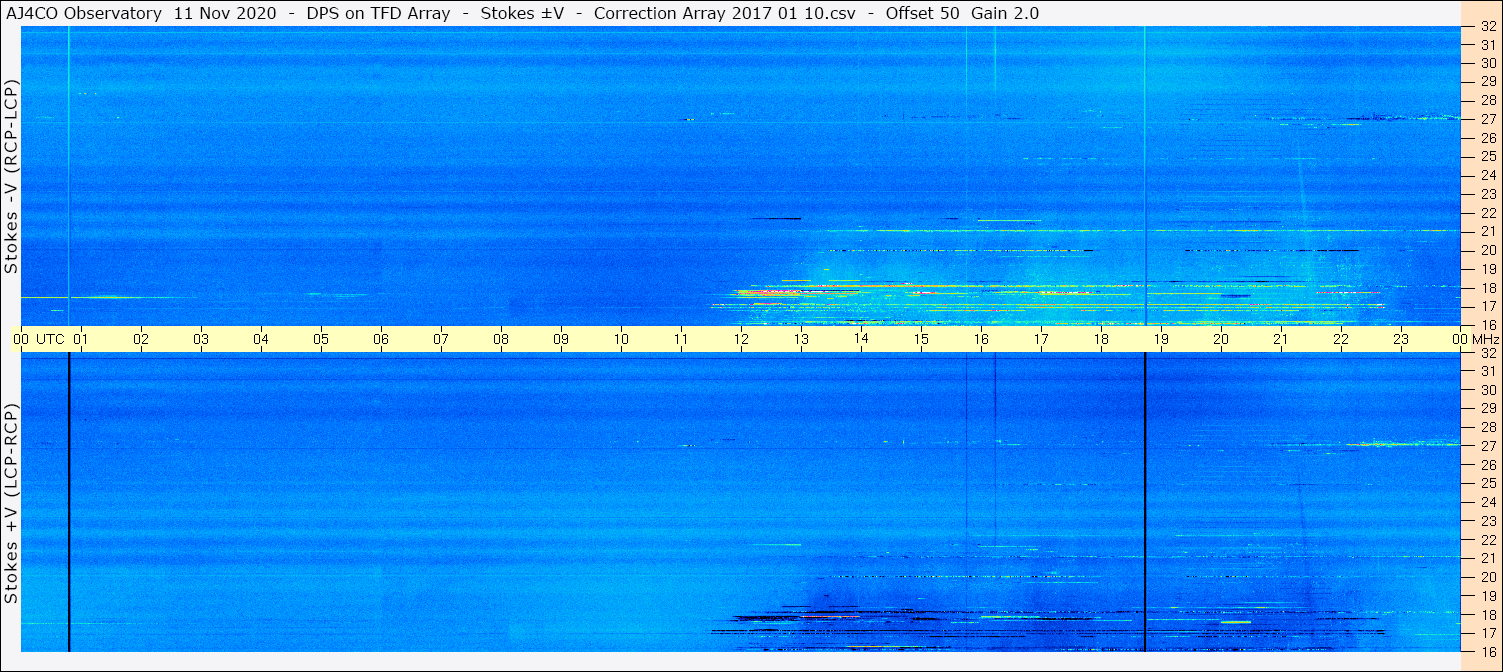Click 26 MHz label of Stokes +V panel
This screenshot has width=1503, height=672.
[1488, 464]
